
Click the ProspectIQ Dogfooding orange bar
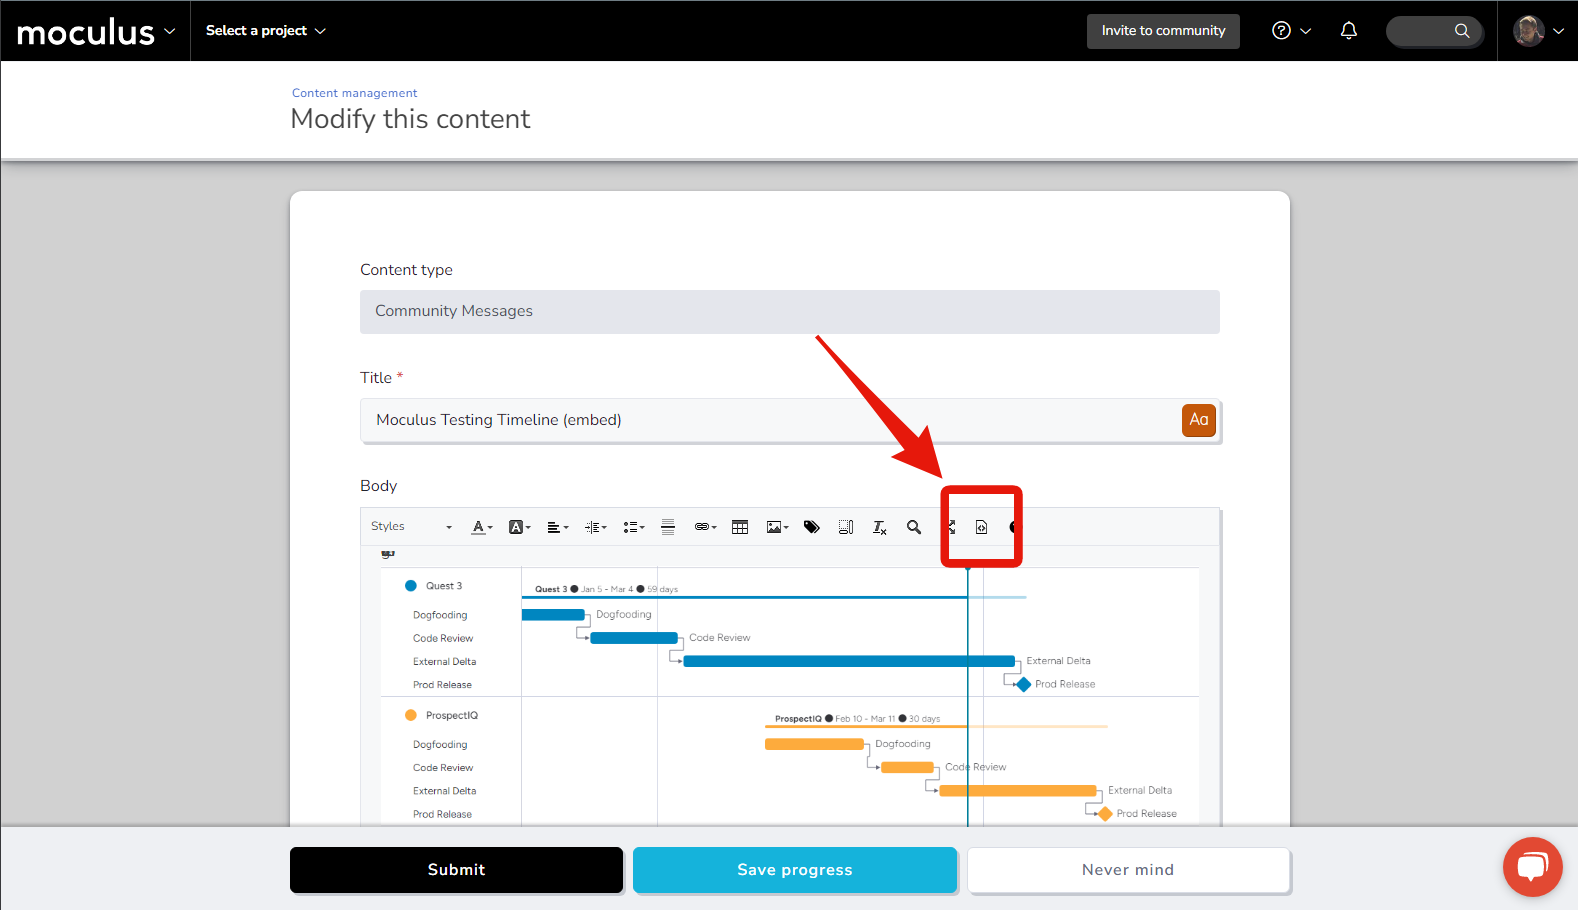click(x=814, y=744)
